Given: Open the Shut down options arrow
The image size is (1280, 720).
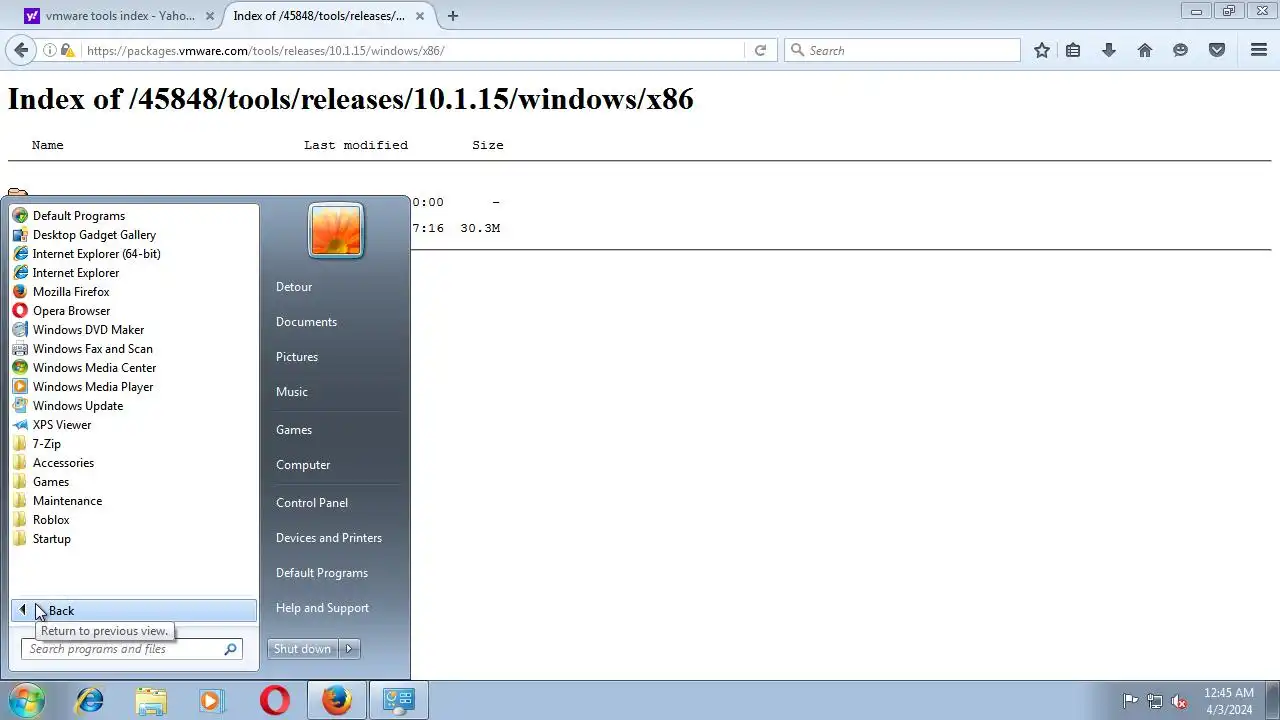Looking at the screenshot, I should [349, 649].
